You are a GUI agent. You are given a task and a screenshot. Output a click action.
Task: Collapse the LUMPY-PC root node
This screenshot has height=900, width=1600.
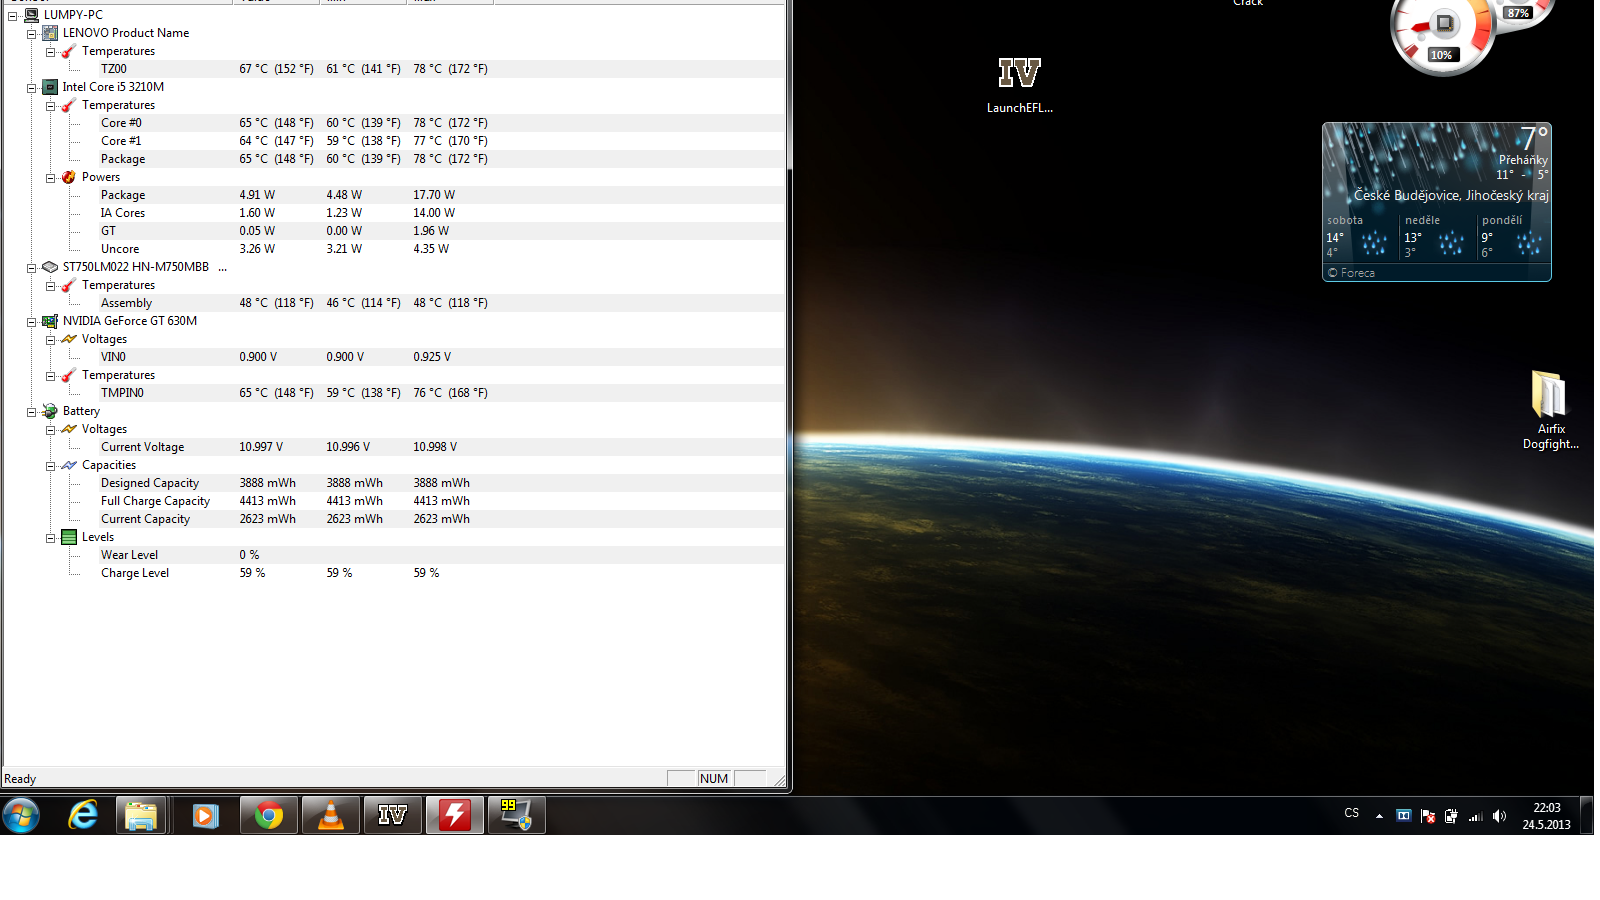click(x=12, y=16)
